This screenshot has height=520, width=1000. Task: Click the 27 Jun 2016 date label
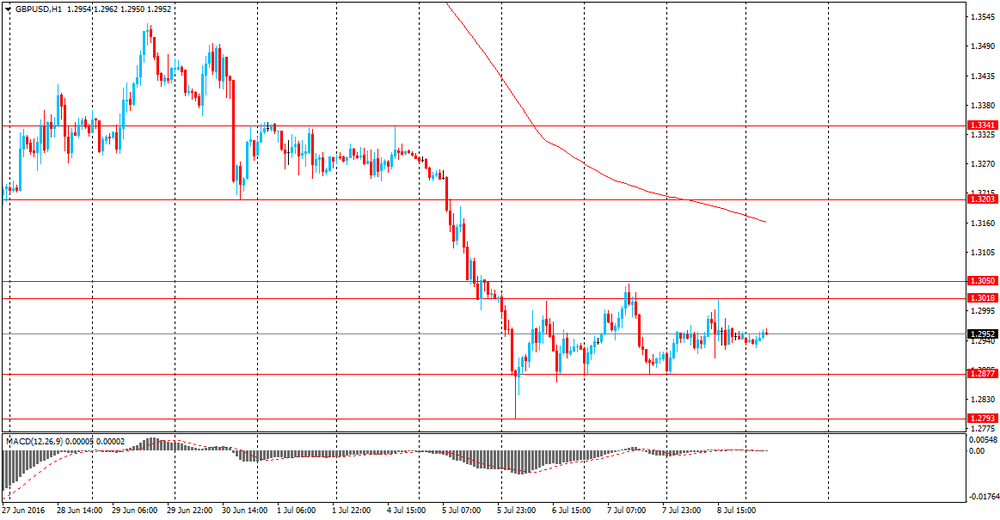pos(24,510)
